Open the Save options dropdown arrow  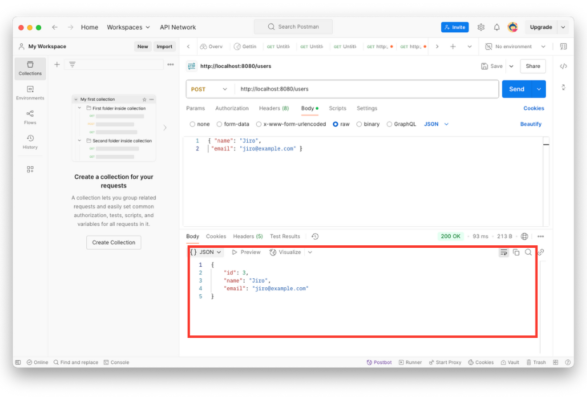511,66
